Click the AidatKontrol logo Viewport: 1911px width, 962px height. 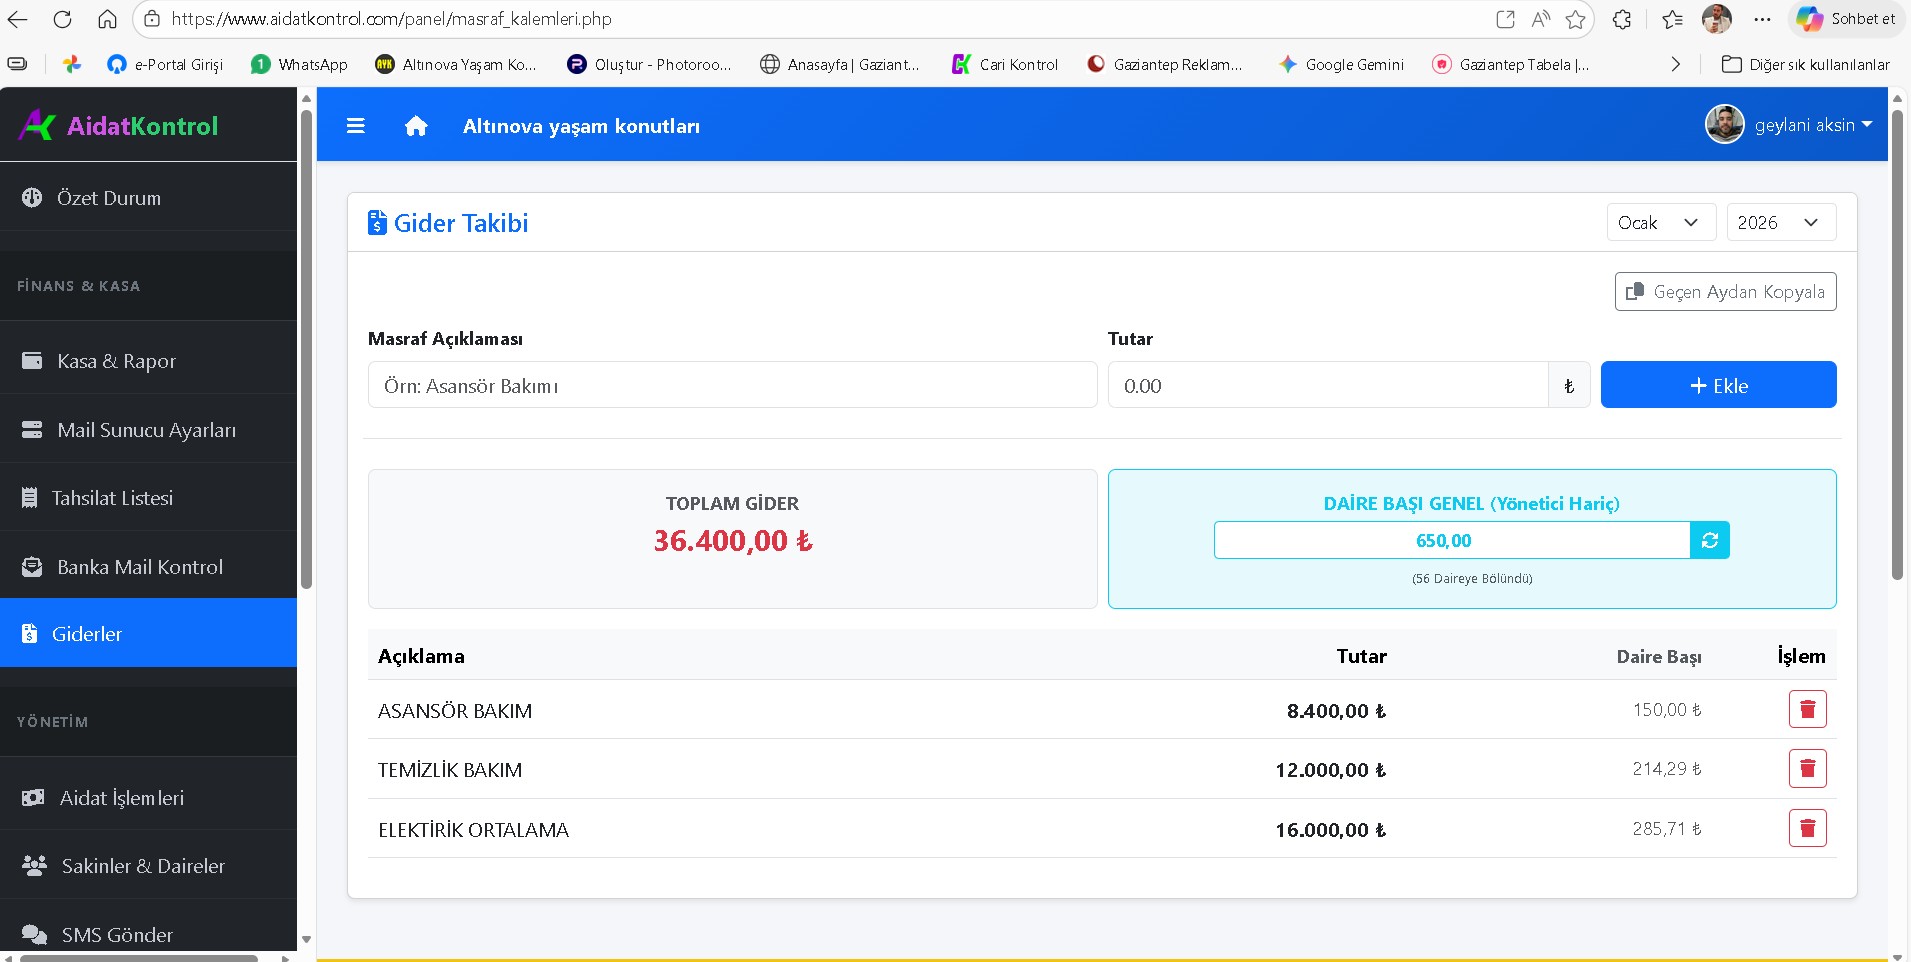[119, 126]
